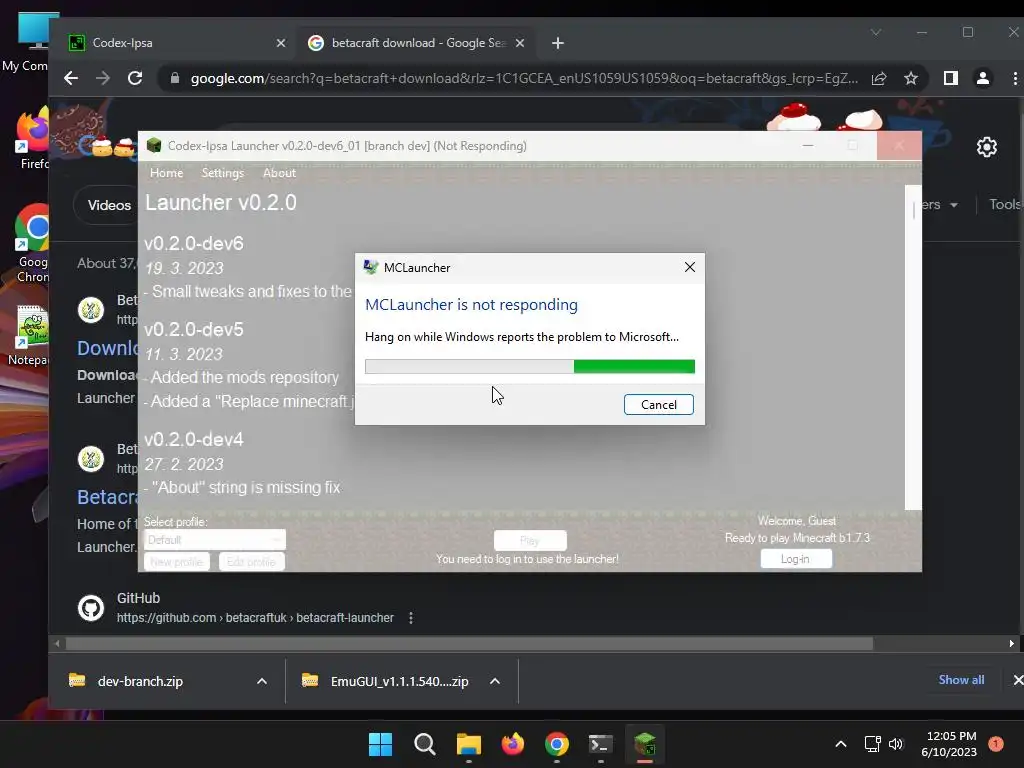The image size is (1024, 768).
Task: Click the Windows error report progress bar
Action: pos(530,366)
